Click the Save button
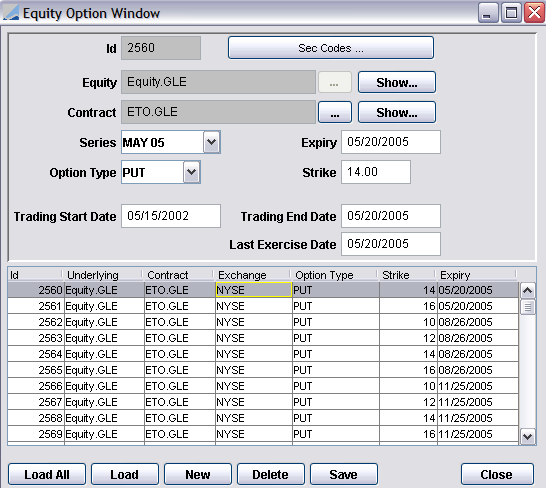Image resolution: width=546 pixels, height=488 pixels. click(343, 474)
